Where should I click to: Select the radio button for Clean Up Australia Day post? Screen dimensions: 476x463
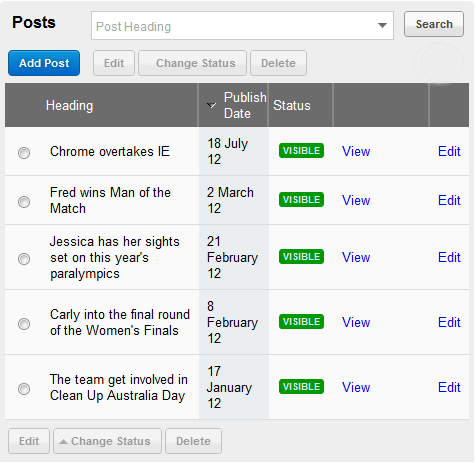click(24, 389)
